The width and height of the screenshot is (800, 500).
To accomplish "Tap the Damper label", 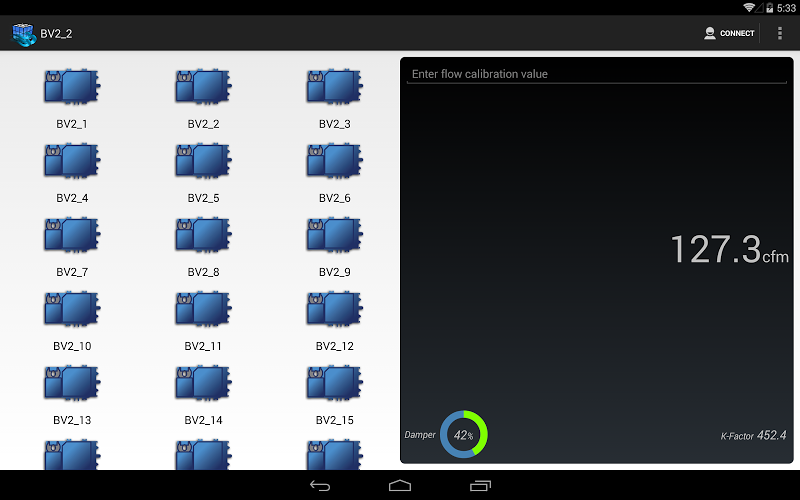I will point(420,435).
